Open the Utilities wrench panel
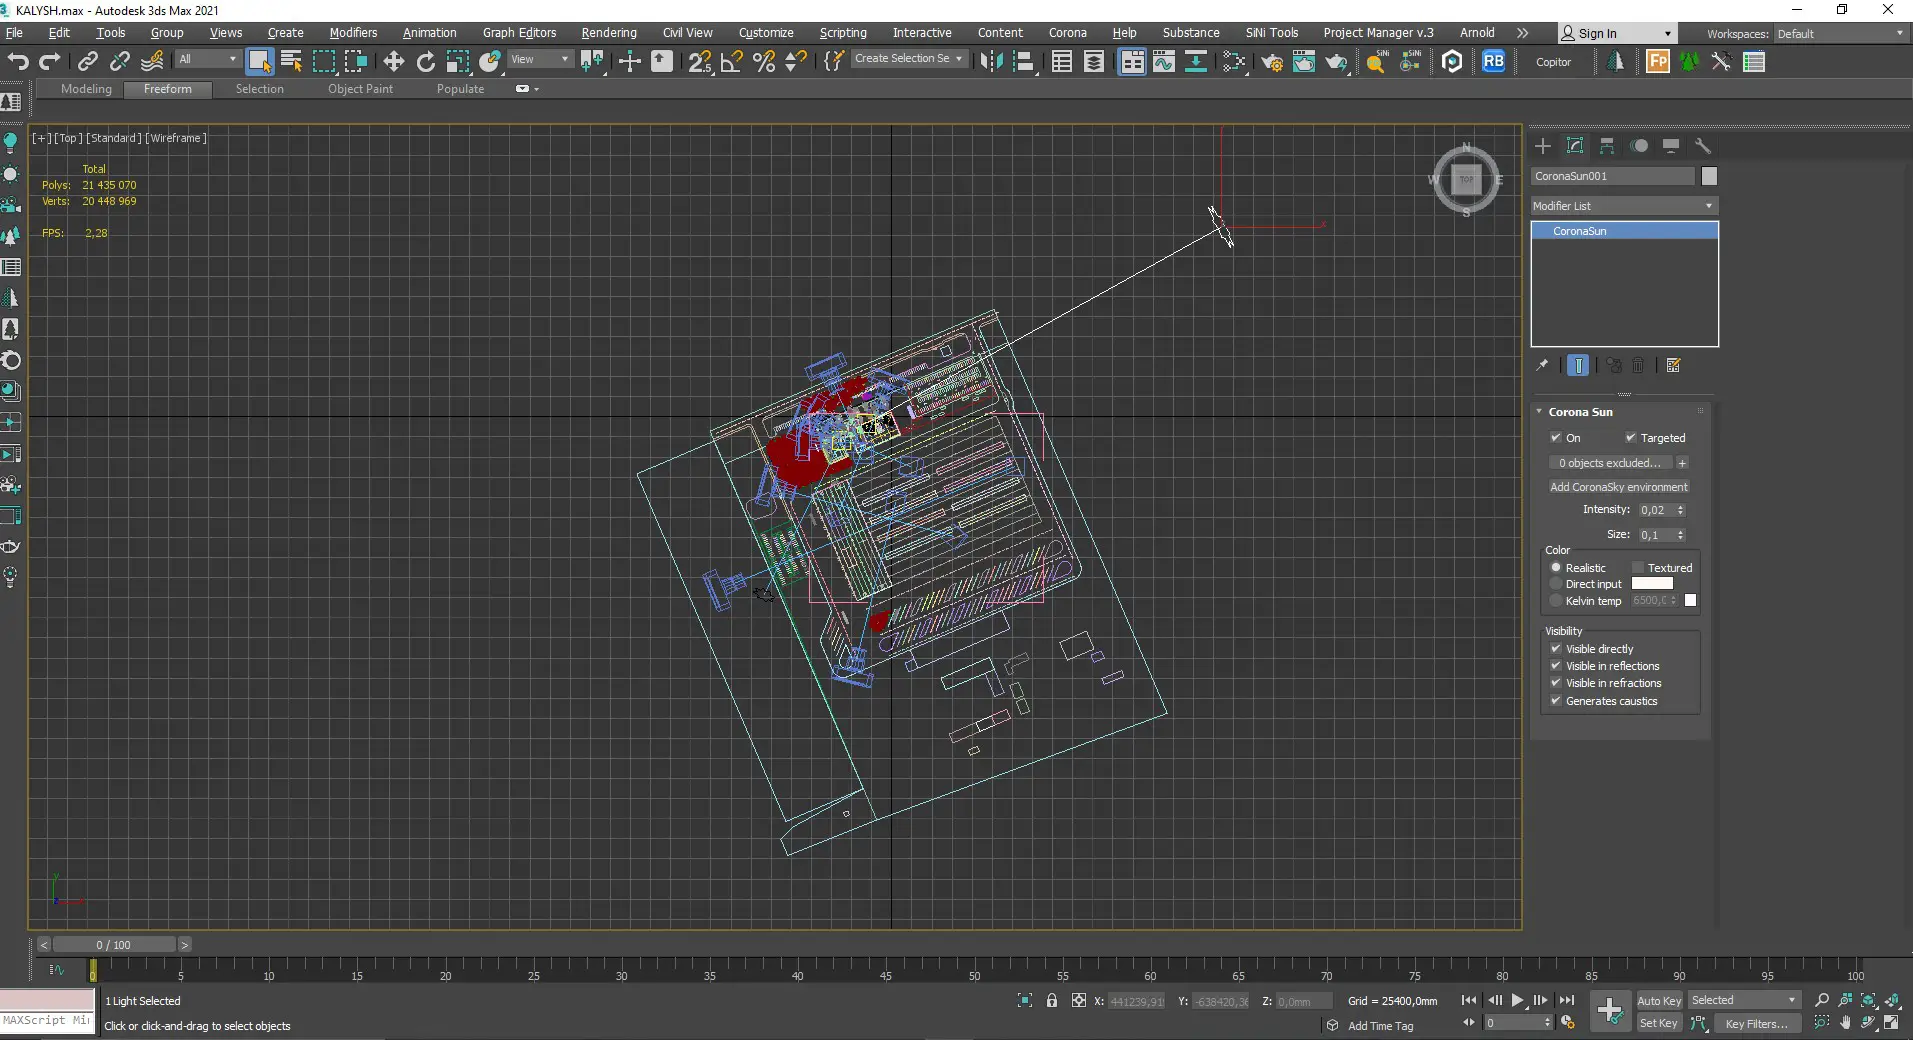Screen dimensions: 1913x1040 [x=1703, y=146]
